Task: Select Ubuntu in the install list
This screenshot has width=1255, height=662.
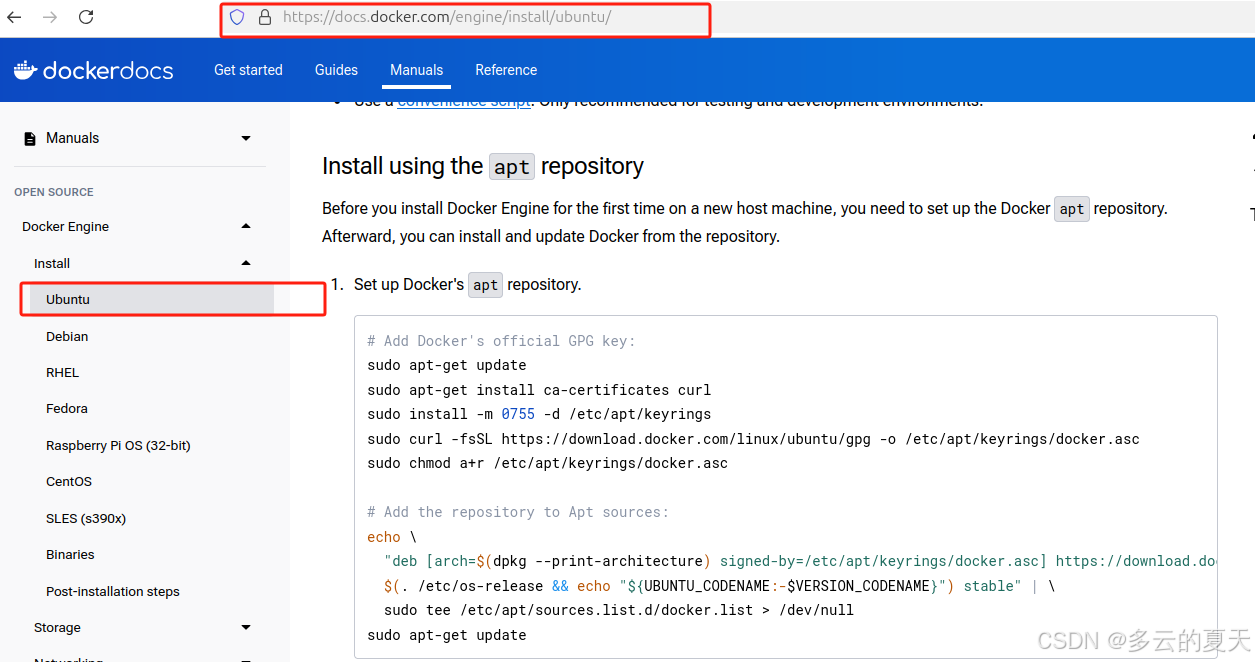Action: coord(68,300)
